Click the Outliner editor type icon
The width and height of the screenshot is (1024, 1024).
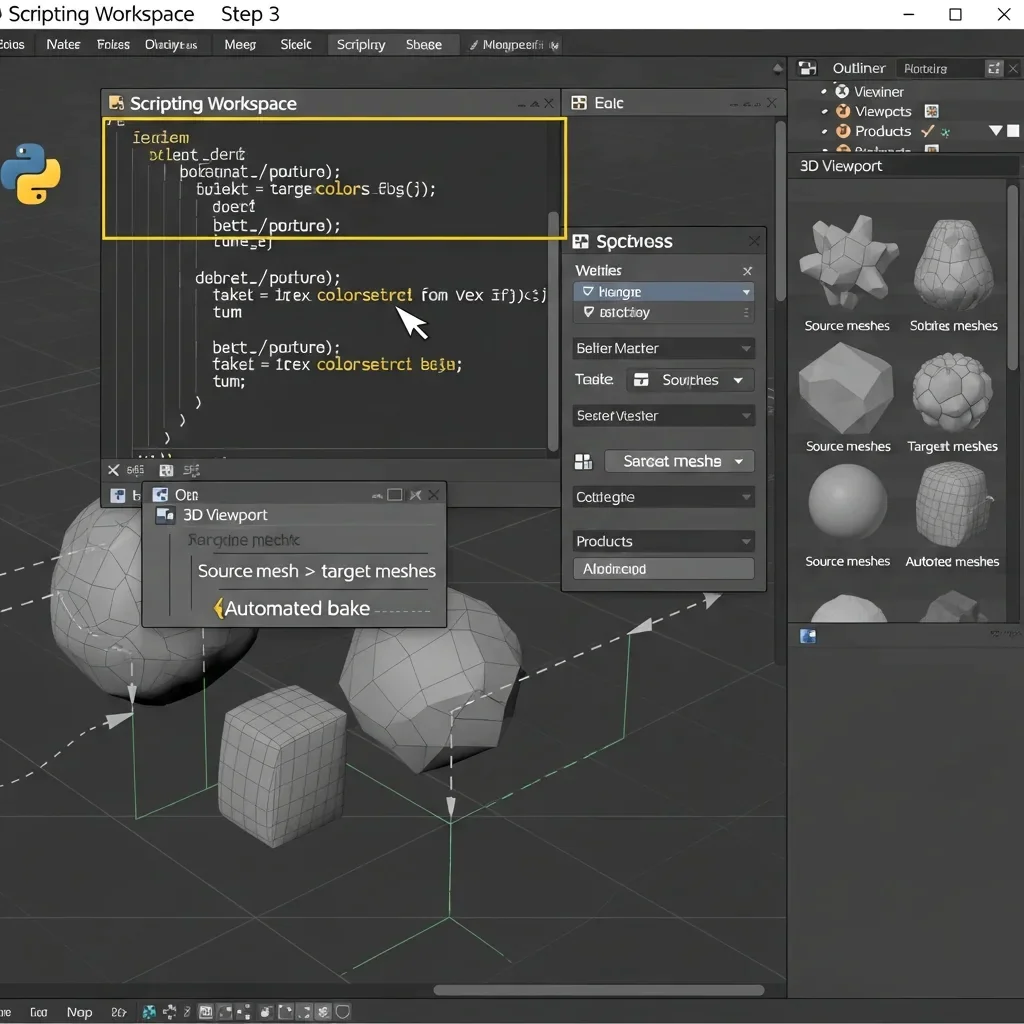click(x=808, y=68)
